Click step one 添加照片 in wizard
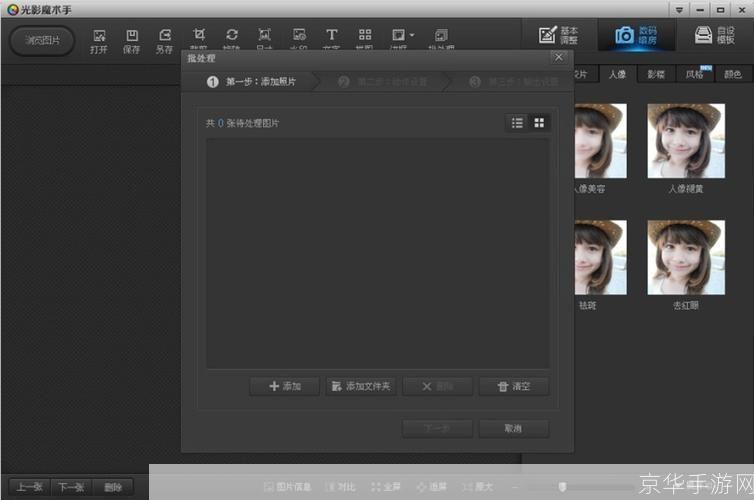 251,82
